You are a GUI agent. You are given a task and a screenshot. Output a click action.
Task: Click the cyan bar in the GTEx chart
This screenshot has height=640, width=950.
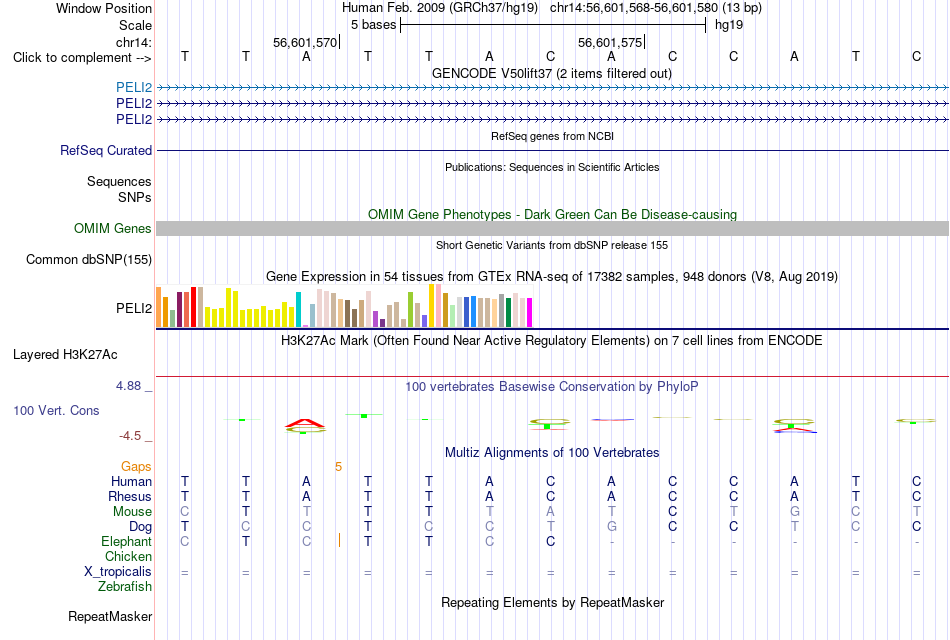pyautogui.click(x=298, y=310)
